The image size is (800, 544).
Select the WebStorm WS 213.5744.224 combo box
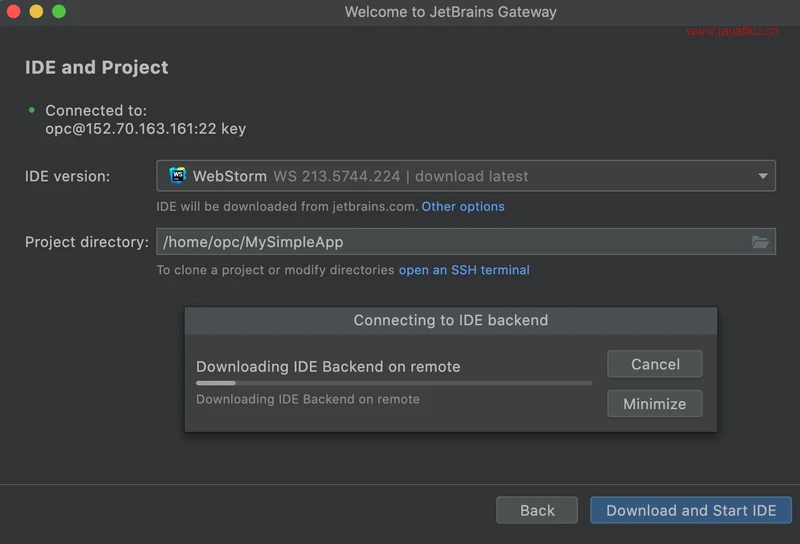(466, 176)
